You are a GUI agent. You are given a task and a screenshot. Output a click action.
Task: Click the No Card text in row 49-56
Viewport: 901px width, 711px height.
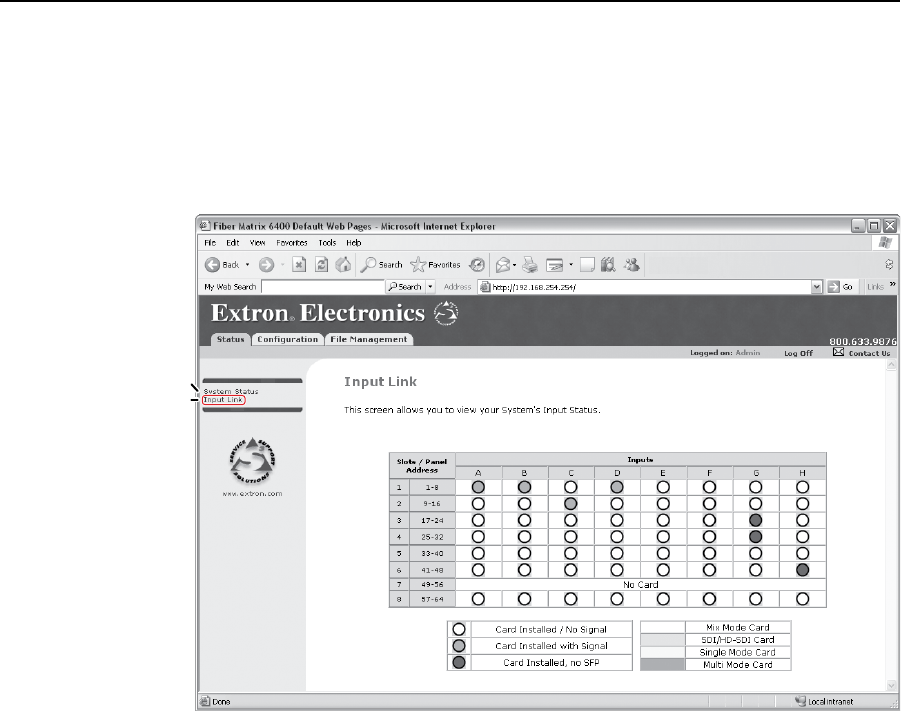641,585
